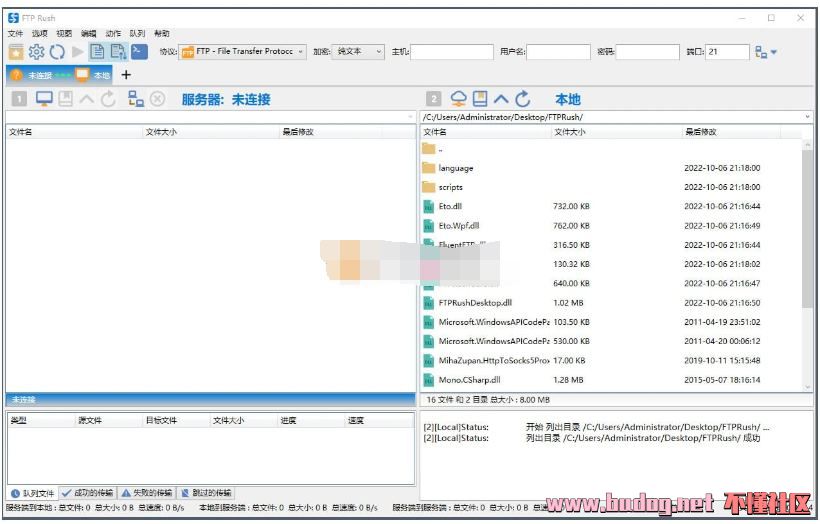This screenshot has width=820, height=524.
Task: Select the parent folder '..' row
Action: pyautogui.click(x=610, y=150)
